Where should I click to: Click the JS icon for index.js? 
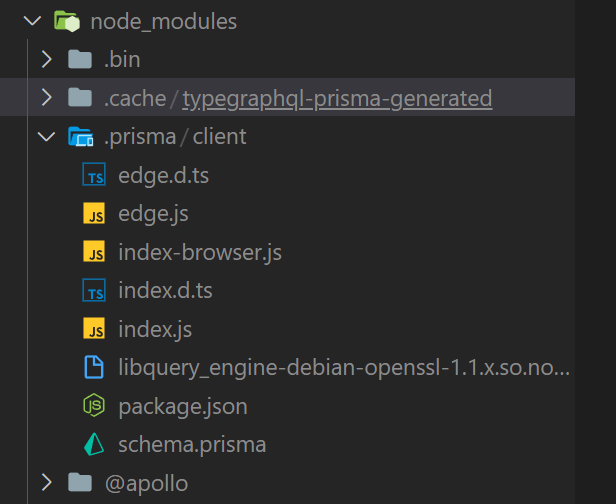(94, 328)
